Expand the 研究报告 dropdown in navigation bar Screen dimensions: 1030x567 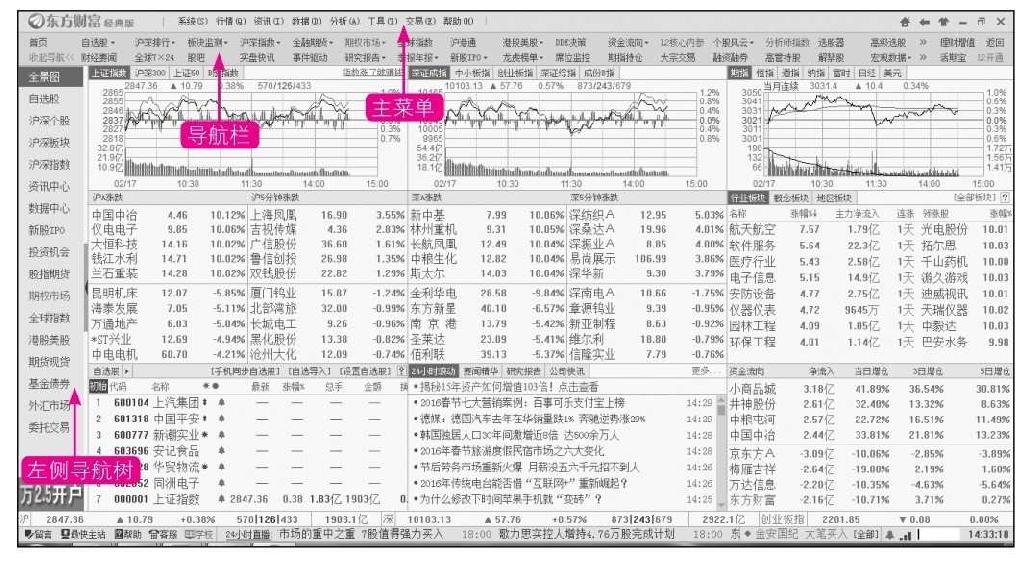tap(366, 58)
